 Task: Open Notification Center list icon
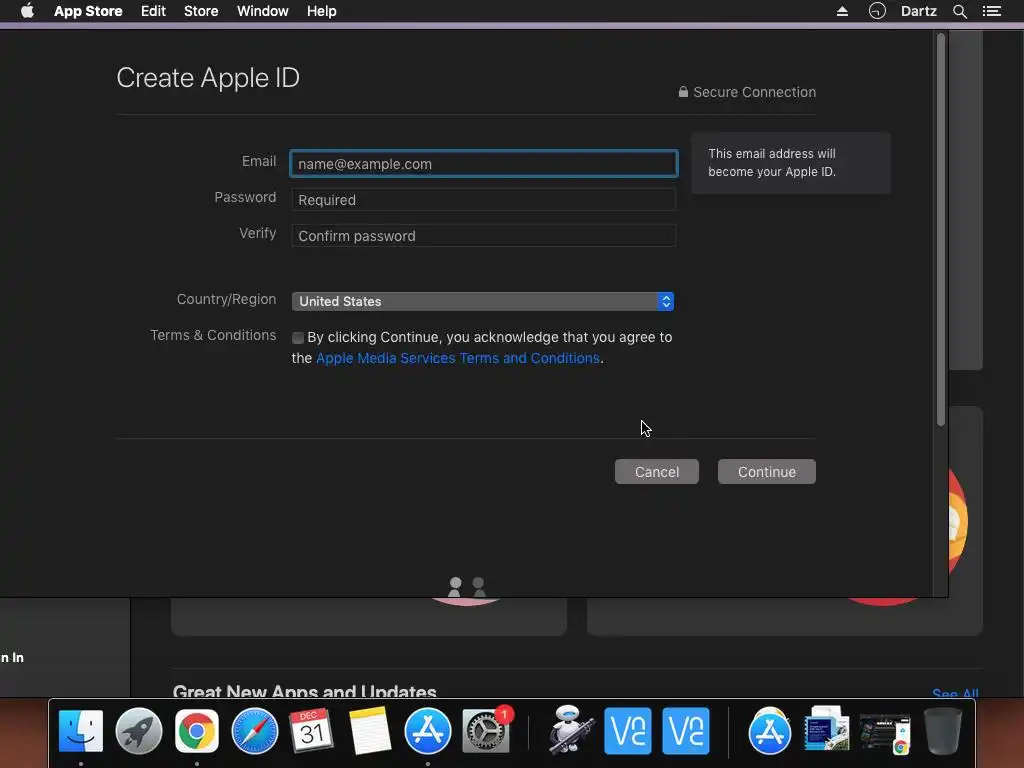point(992,11)
